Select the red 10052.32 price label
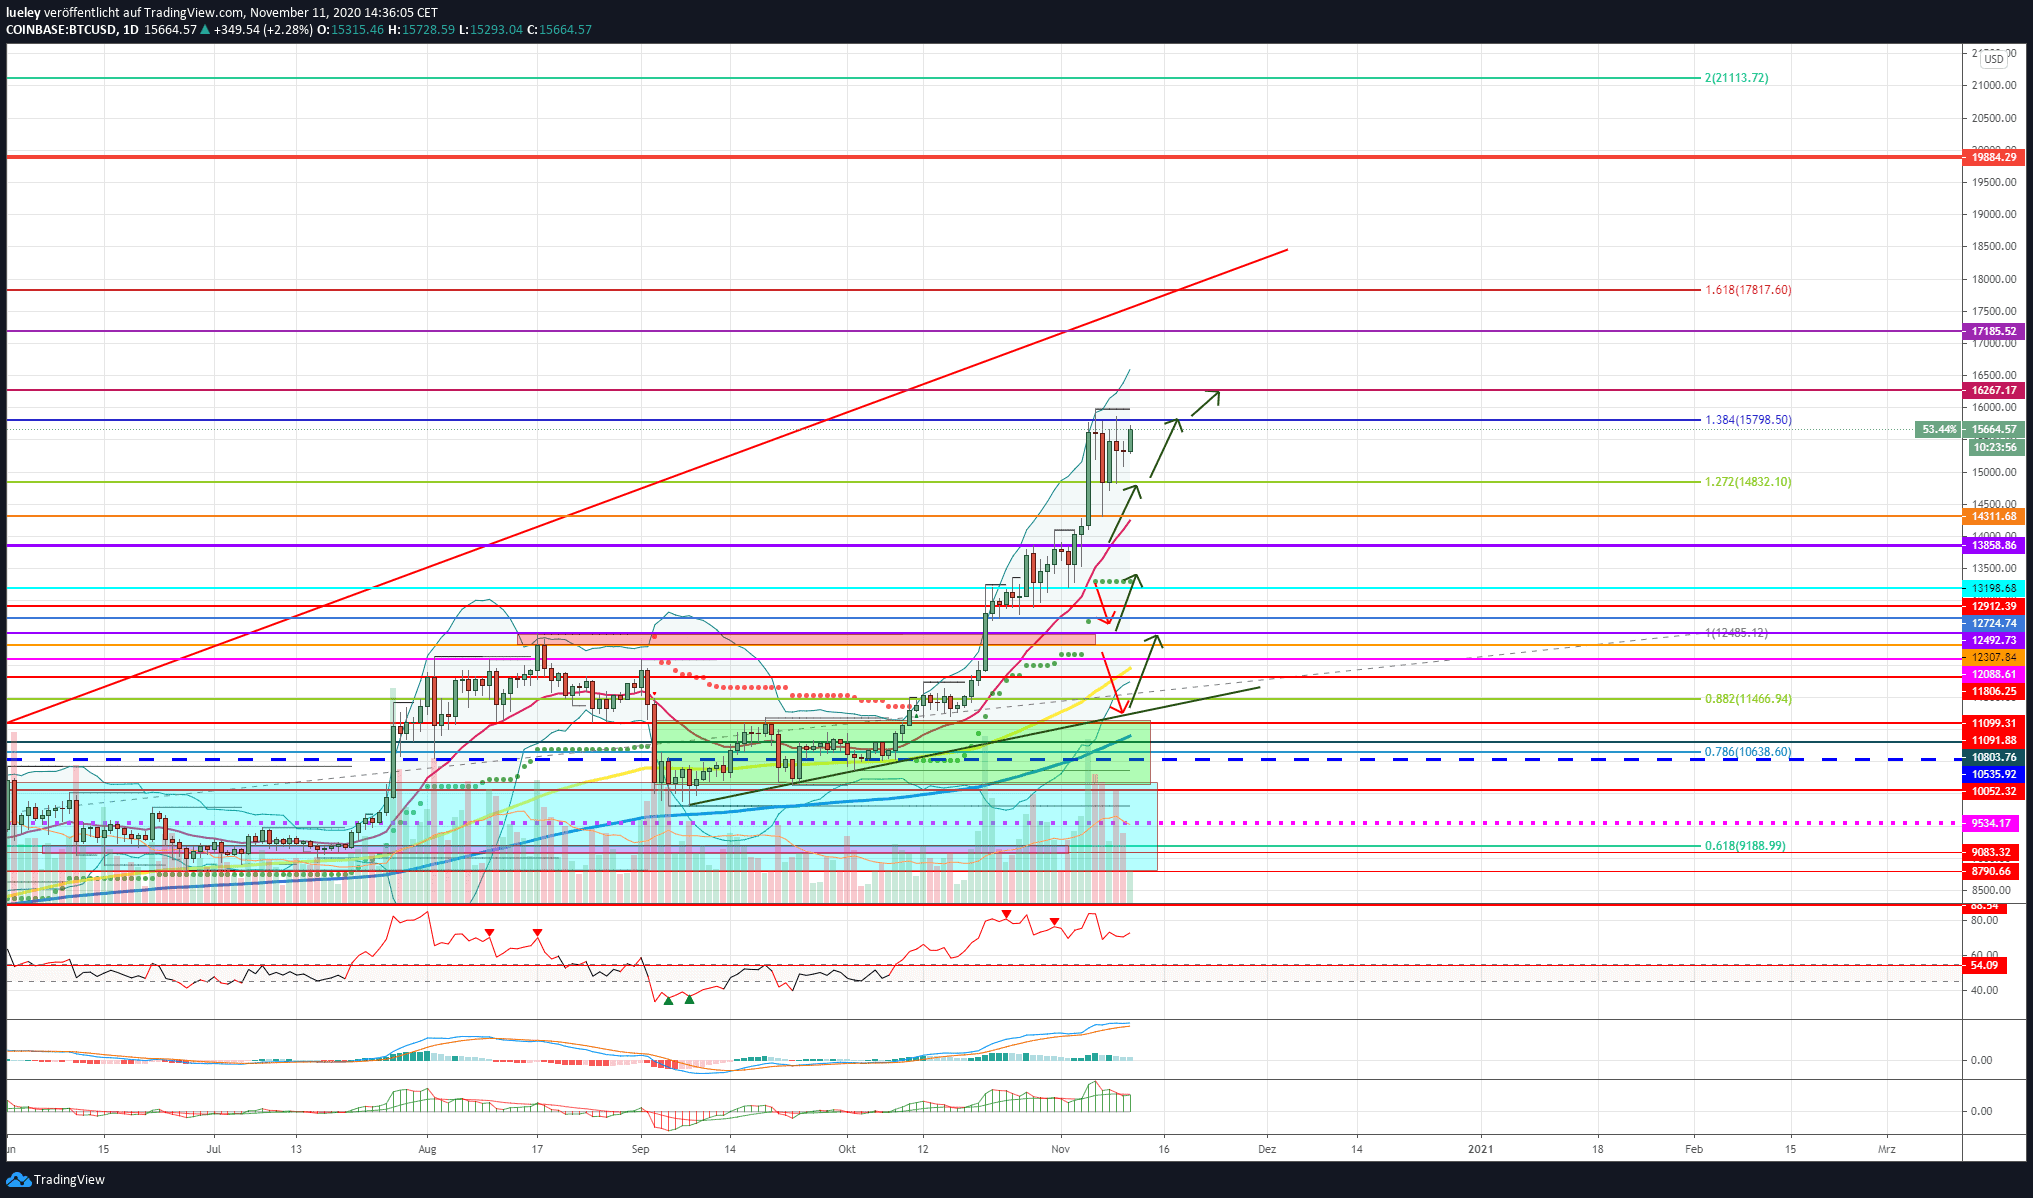The height and width of the screenshot is (1198, 2033). pos(1994,791)
